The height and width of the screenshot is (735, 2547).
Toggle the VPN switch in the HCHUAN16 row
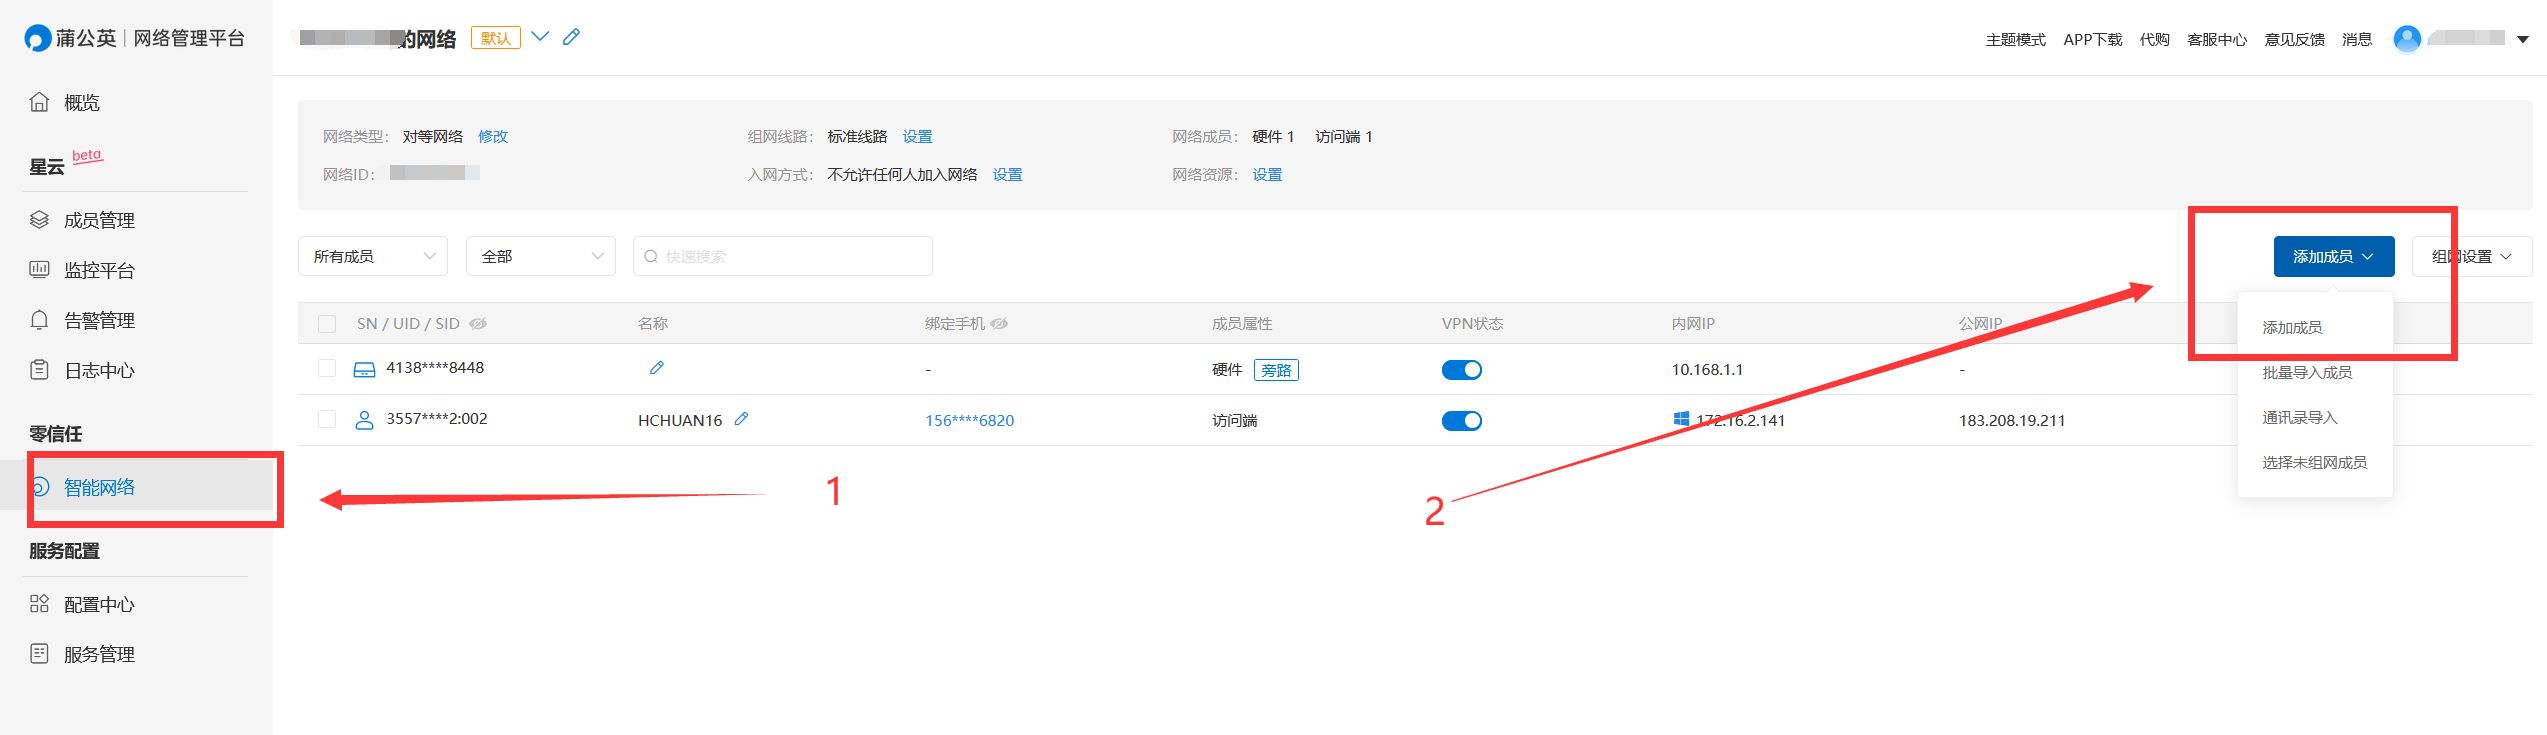1461,421
